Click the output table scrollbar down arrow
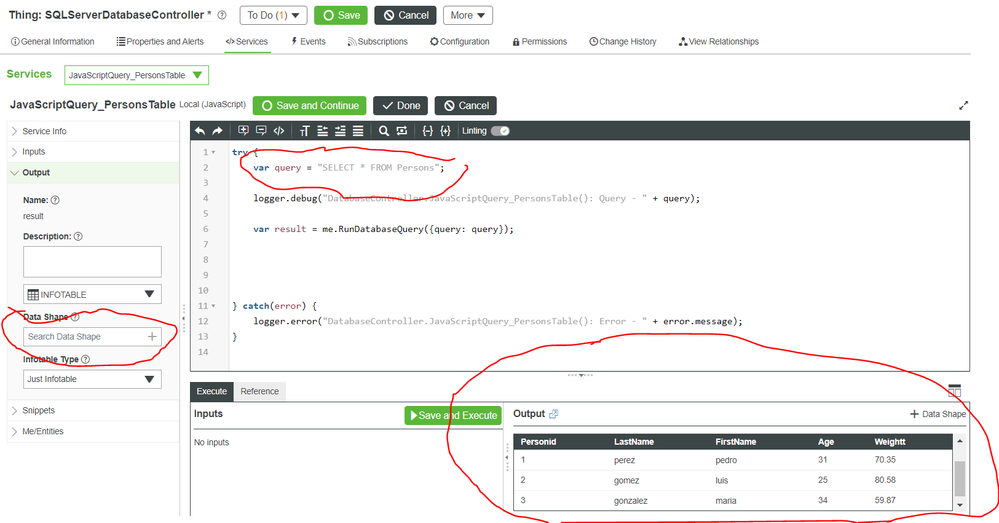The width and height of the screenshot is (999, 523). pos(959,505)
